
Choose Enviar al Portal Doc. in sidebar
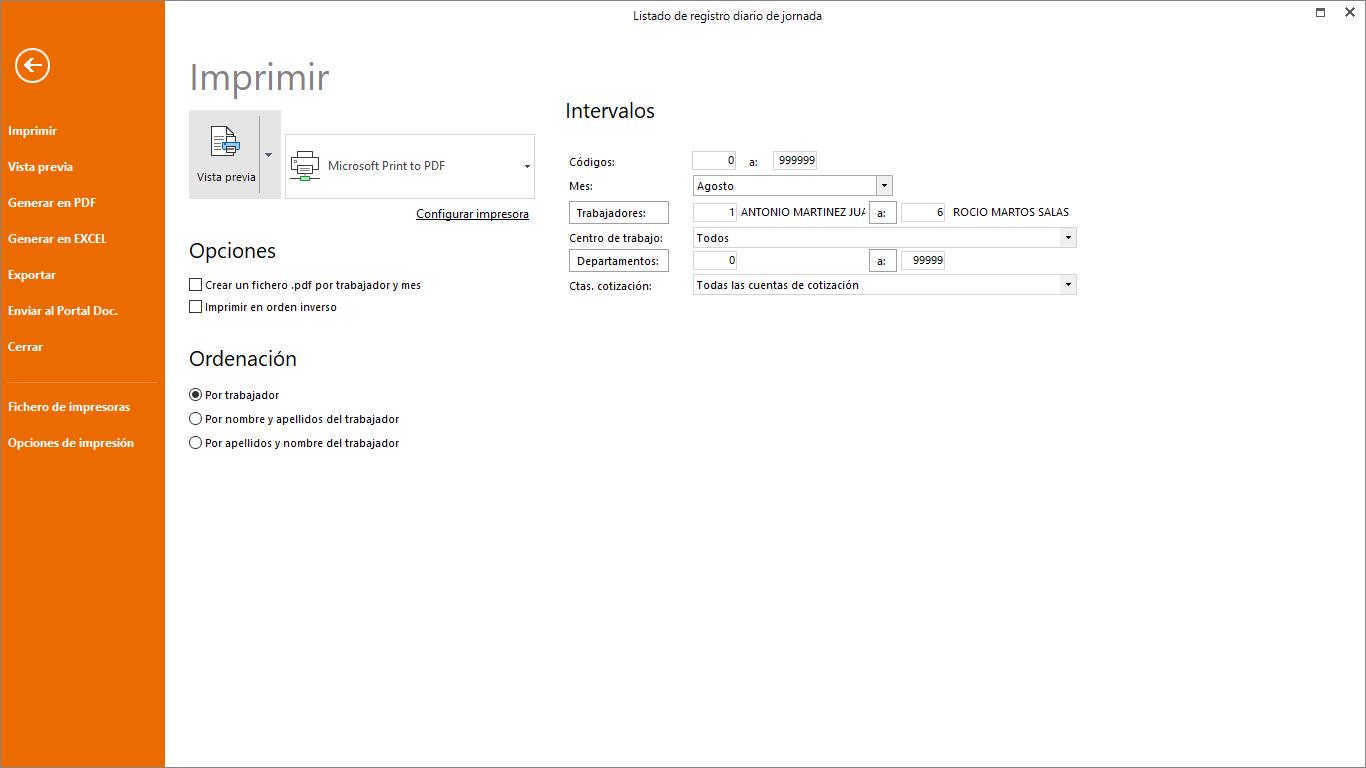click(x=63, y=311)
